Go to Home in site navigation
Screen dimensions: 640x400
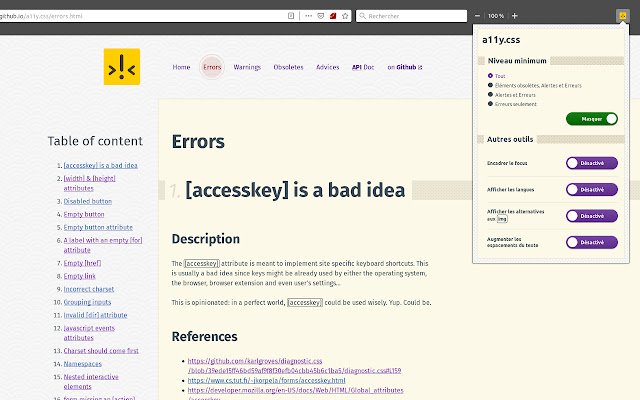[181, 67]
